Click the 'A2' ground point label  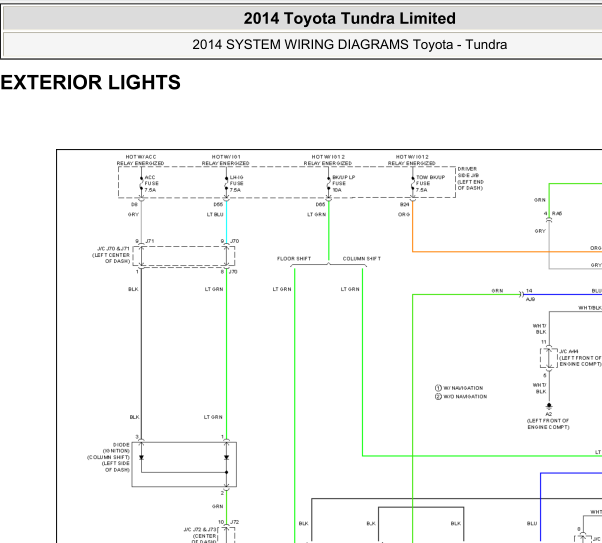coord(549,414)
